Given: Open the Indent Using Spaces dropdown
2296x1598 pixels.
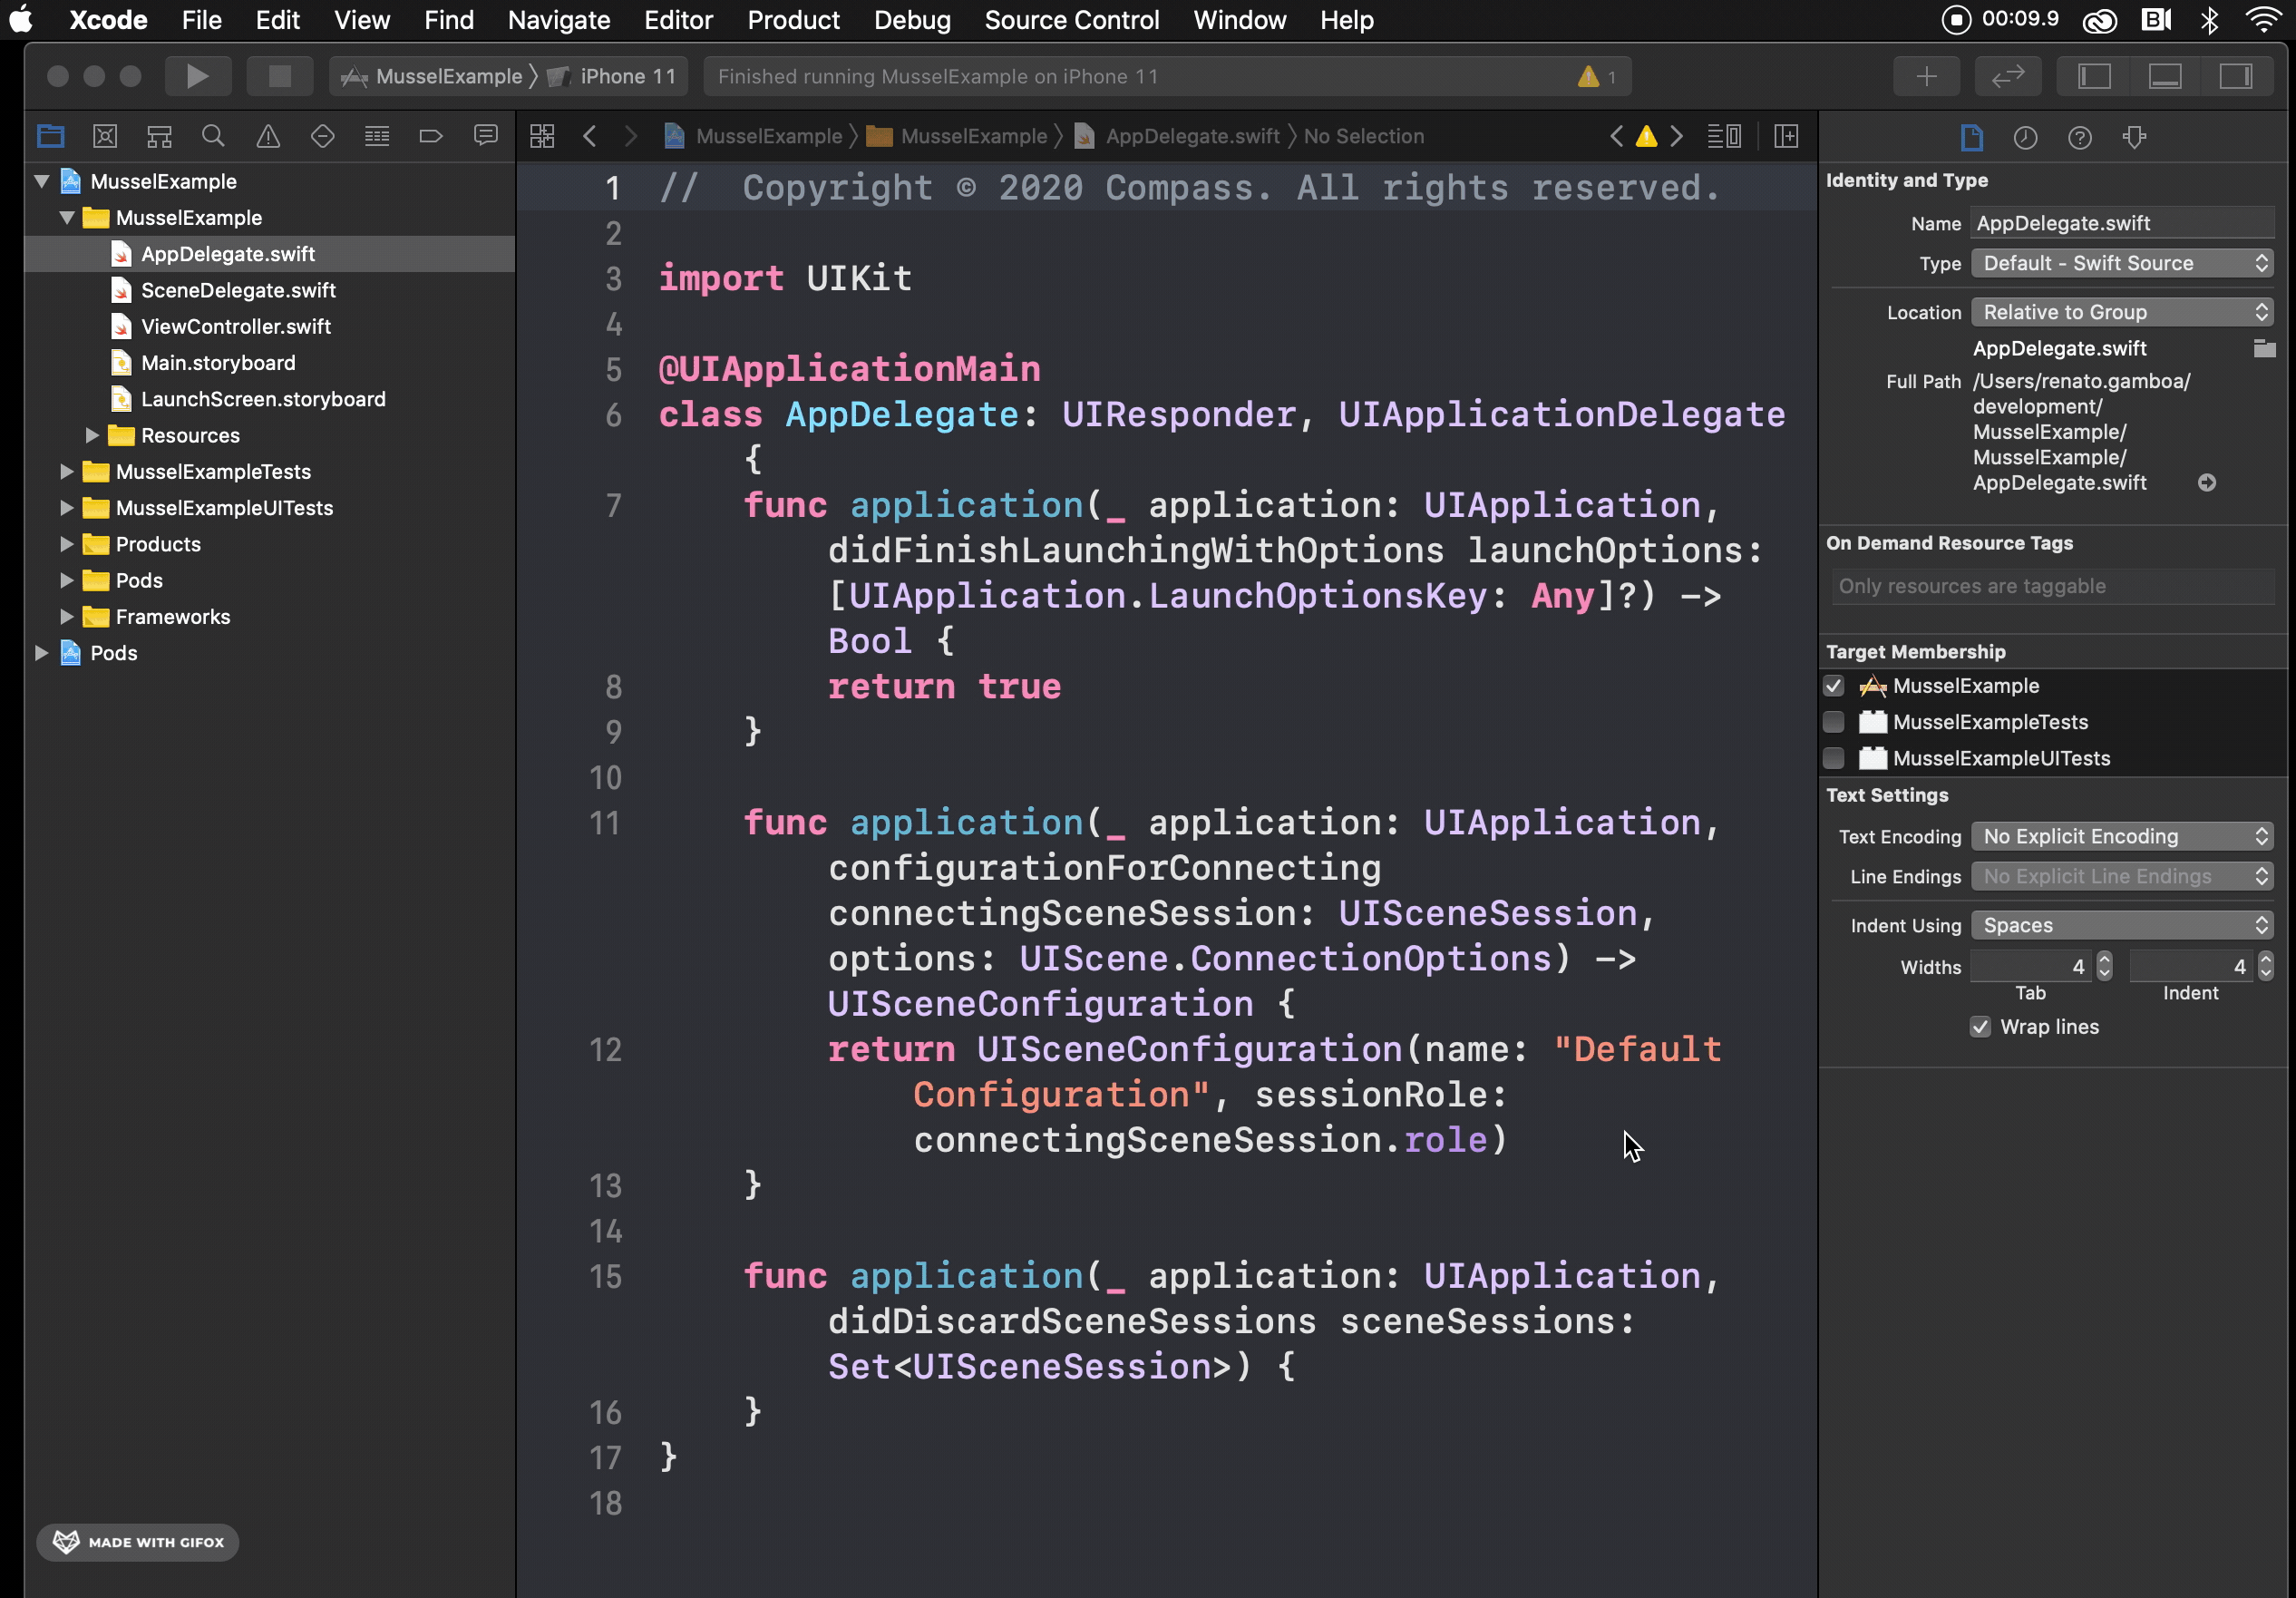Looking at the screenshot, I should [2121, 925].
